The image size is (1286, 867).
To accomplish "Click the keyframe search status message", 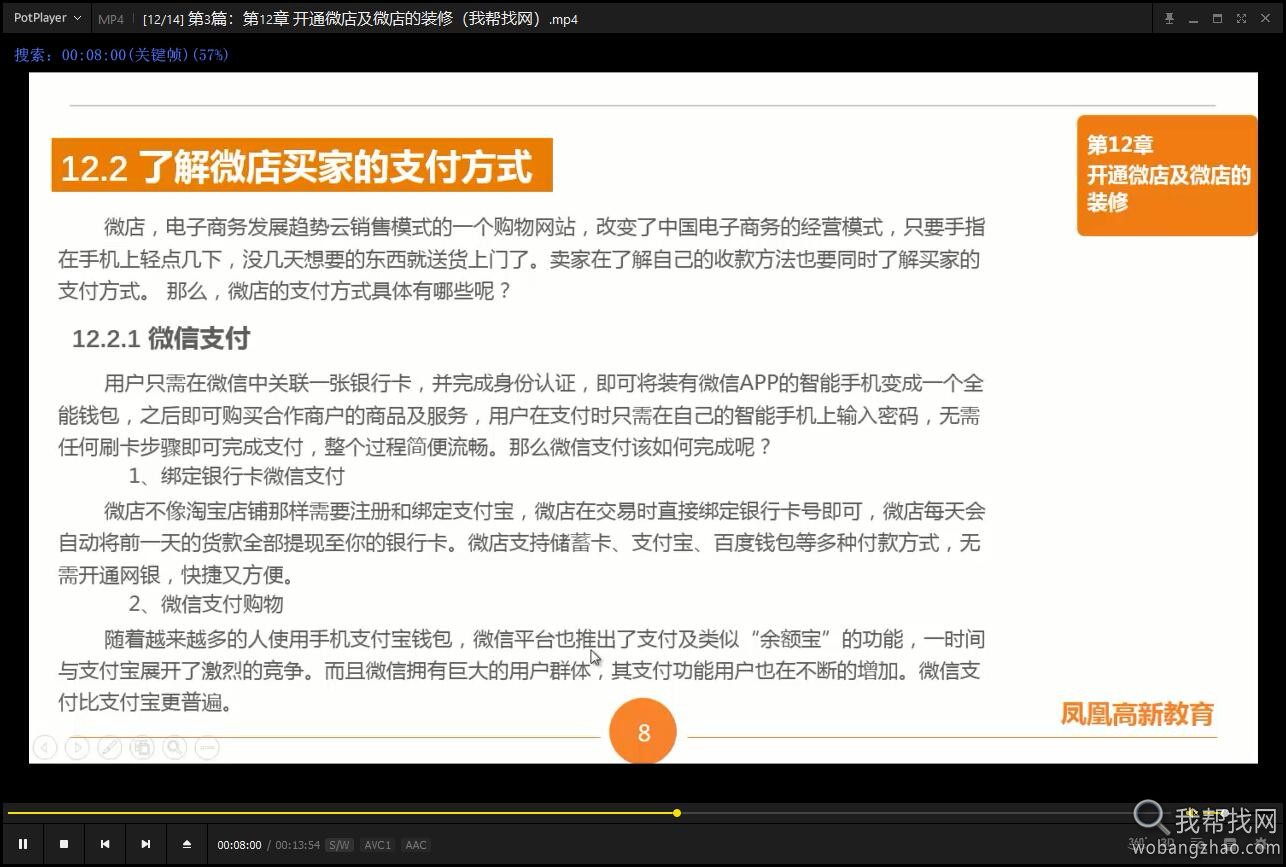I will pyautogui.click(x=122, y=55).
